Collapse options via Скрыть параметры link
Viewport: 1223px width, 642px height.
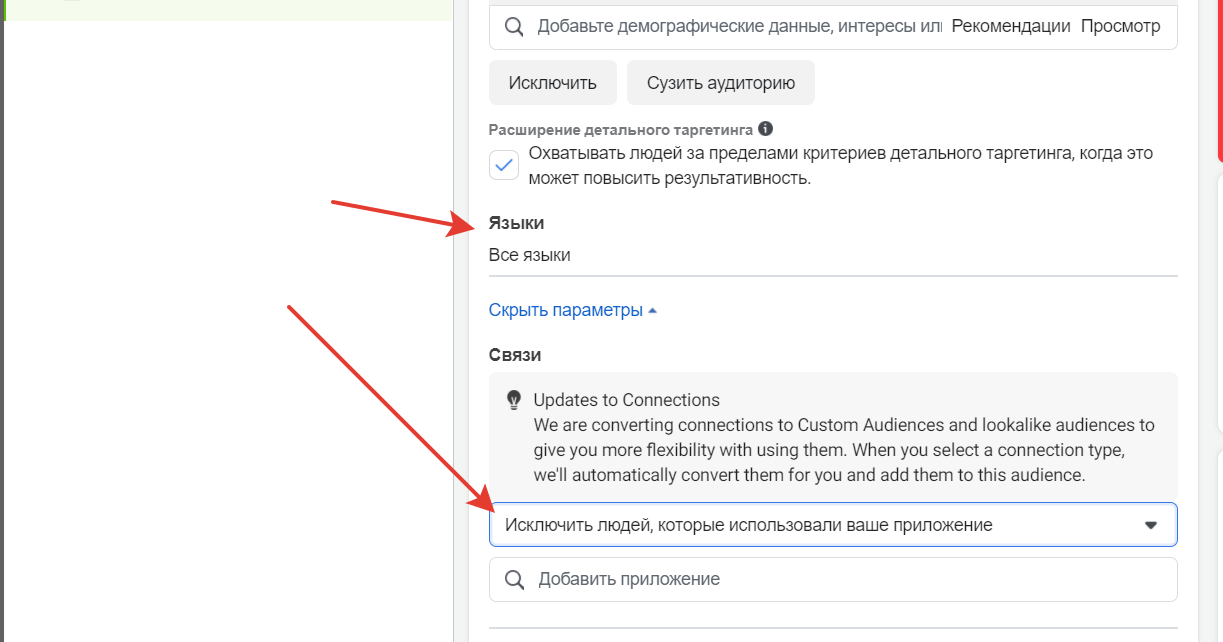coord(565,310)
